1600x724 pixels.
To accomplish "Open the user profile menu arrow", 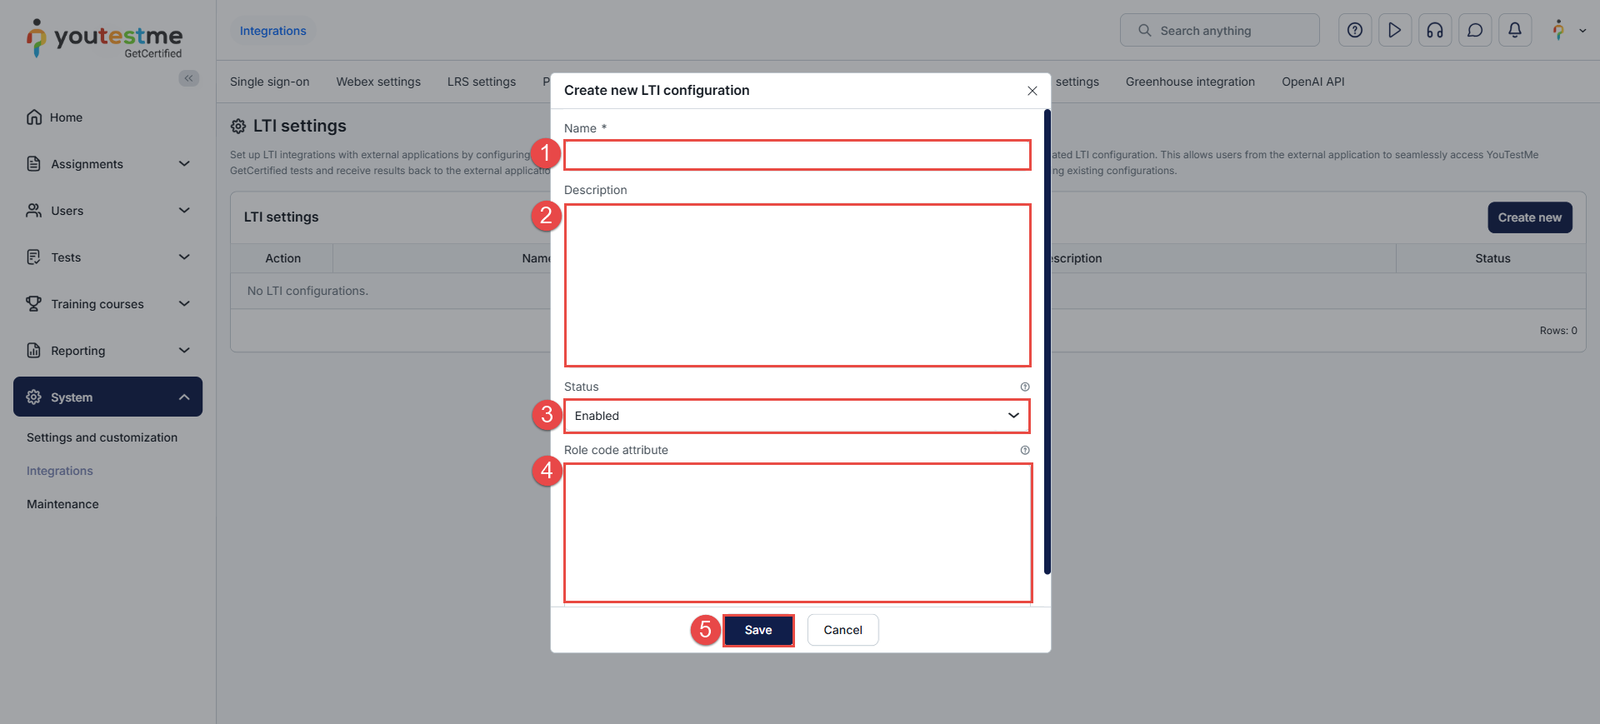I will tap(1582, 31).
